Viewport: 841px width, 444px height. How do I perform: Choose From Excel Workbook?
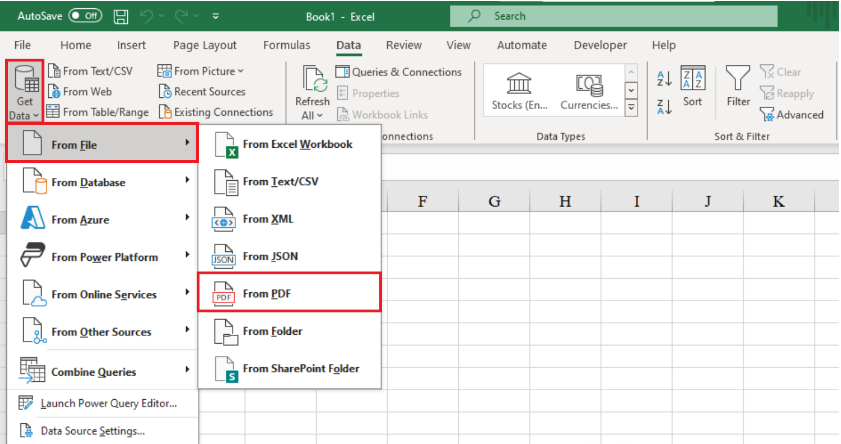point(290,144)
